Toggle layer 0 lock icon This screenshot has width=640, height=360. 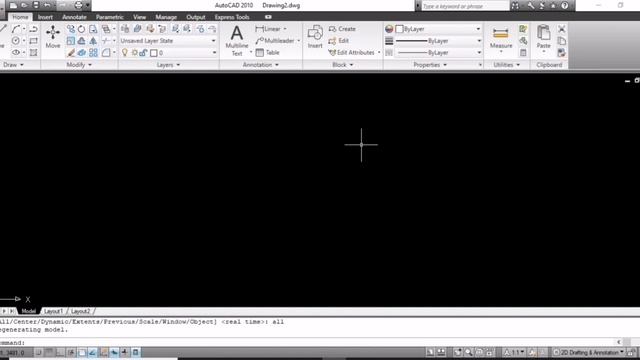point(143,53)
